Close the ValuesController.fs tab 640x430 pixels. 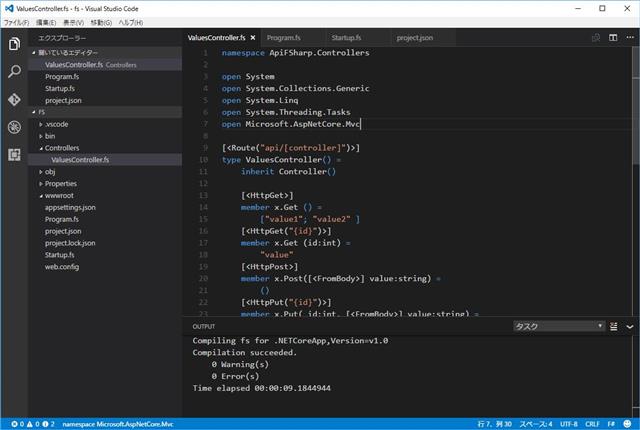point(252,37)
